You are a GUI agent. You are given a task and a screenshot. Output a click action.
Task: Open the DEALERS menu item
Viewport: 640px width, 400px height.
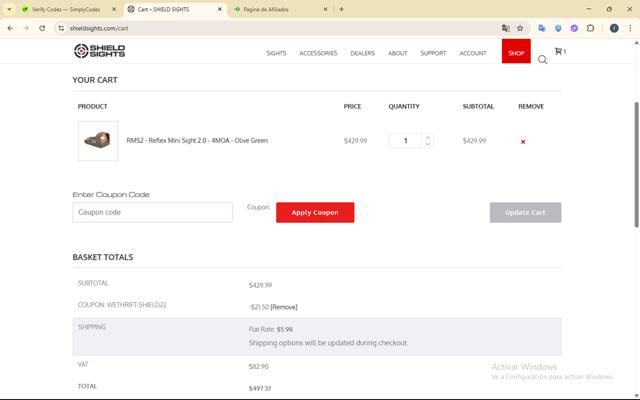pos(362,53)
